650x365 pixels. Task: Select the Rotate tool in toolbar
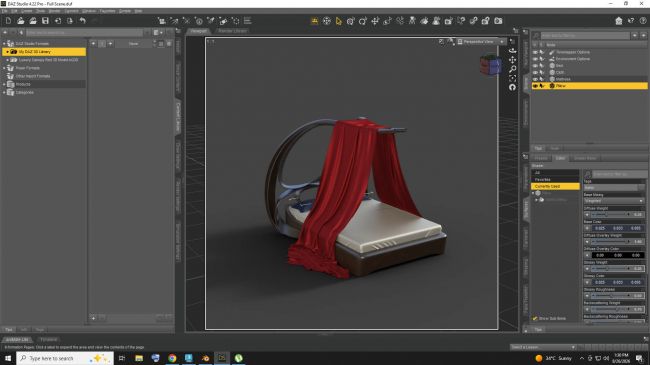click(x=363, y=21)
